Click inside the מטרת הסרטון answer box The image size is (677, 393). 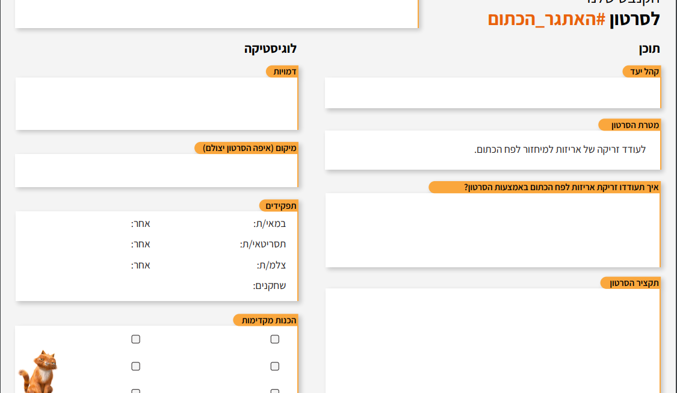point(493,150)
